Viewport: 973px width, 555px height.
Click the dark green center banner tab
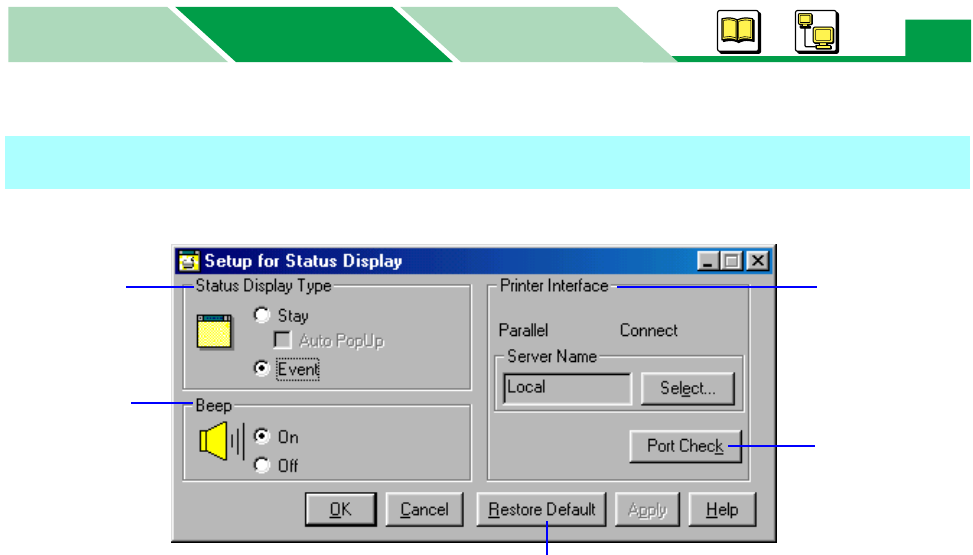(314, 34)
